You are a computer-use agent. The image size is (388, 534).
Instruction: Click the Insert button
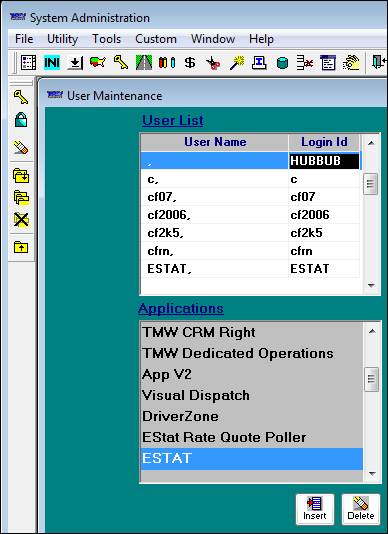pyautogui.click(x=315, y=509)
